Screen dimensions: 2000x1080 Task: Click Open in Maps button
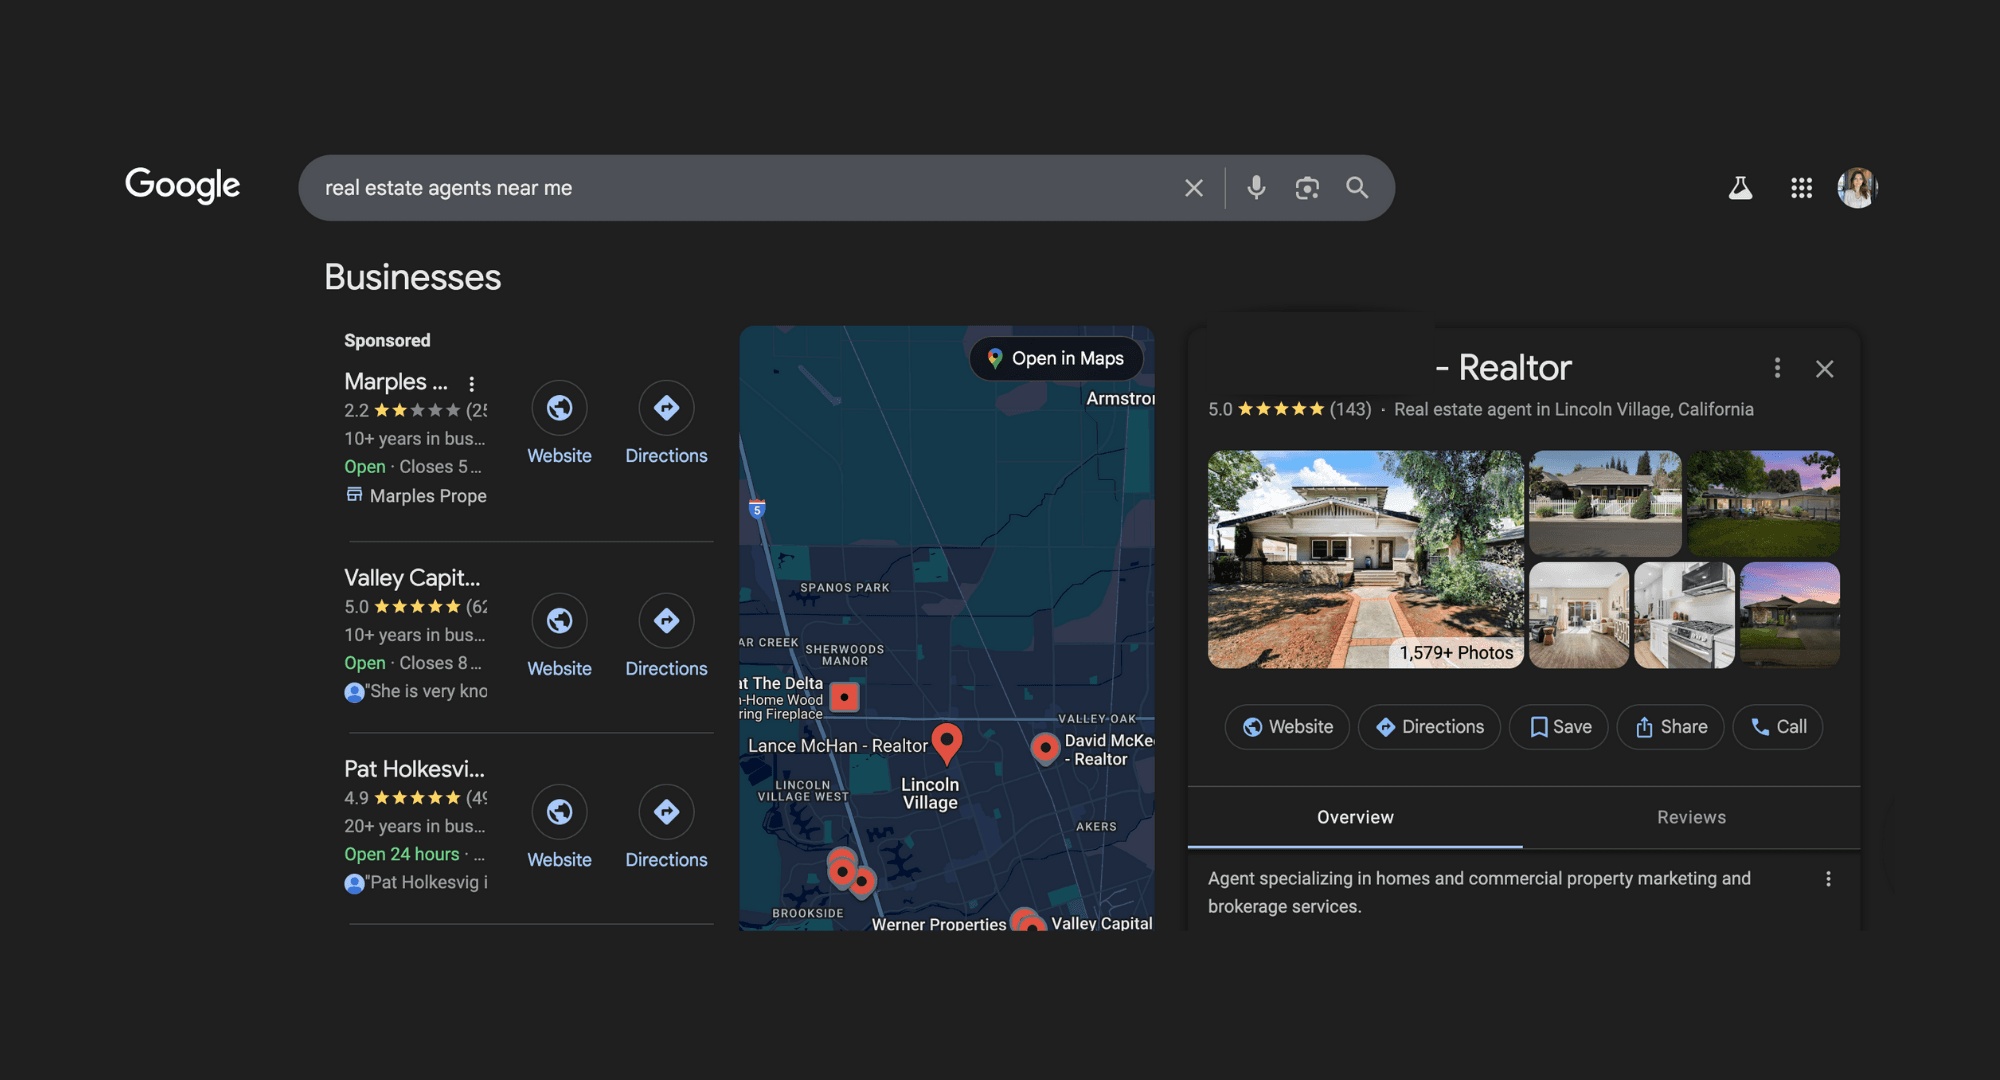pyautogui.click(x=1056, y=358)
